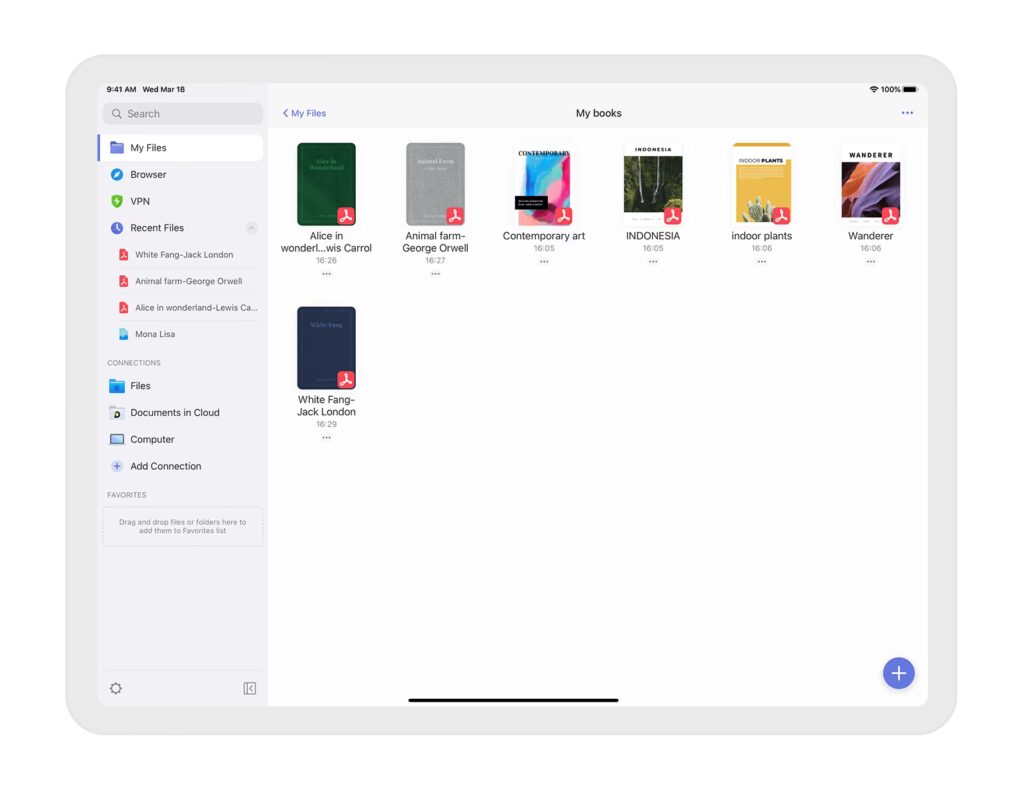Image resolution: width=1024 pixels, height=787 pixels.
Task: Select the VPN shield icon
Action: click(117, 201)
